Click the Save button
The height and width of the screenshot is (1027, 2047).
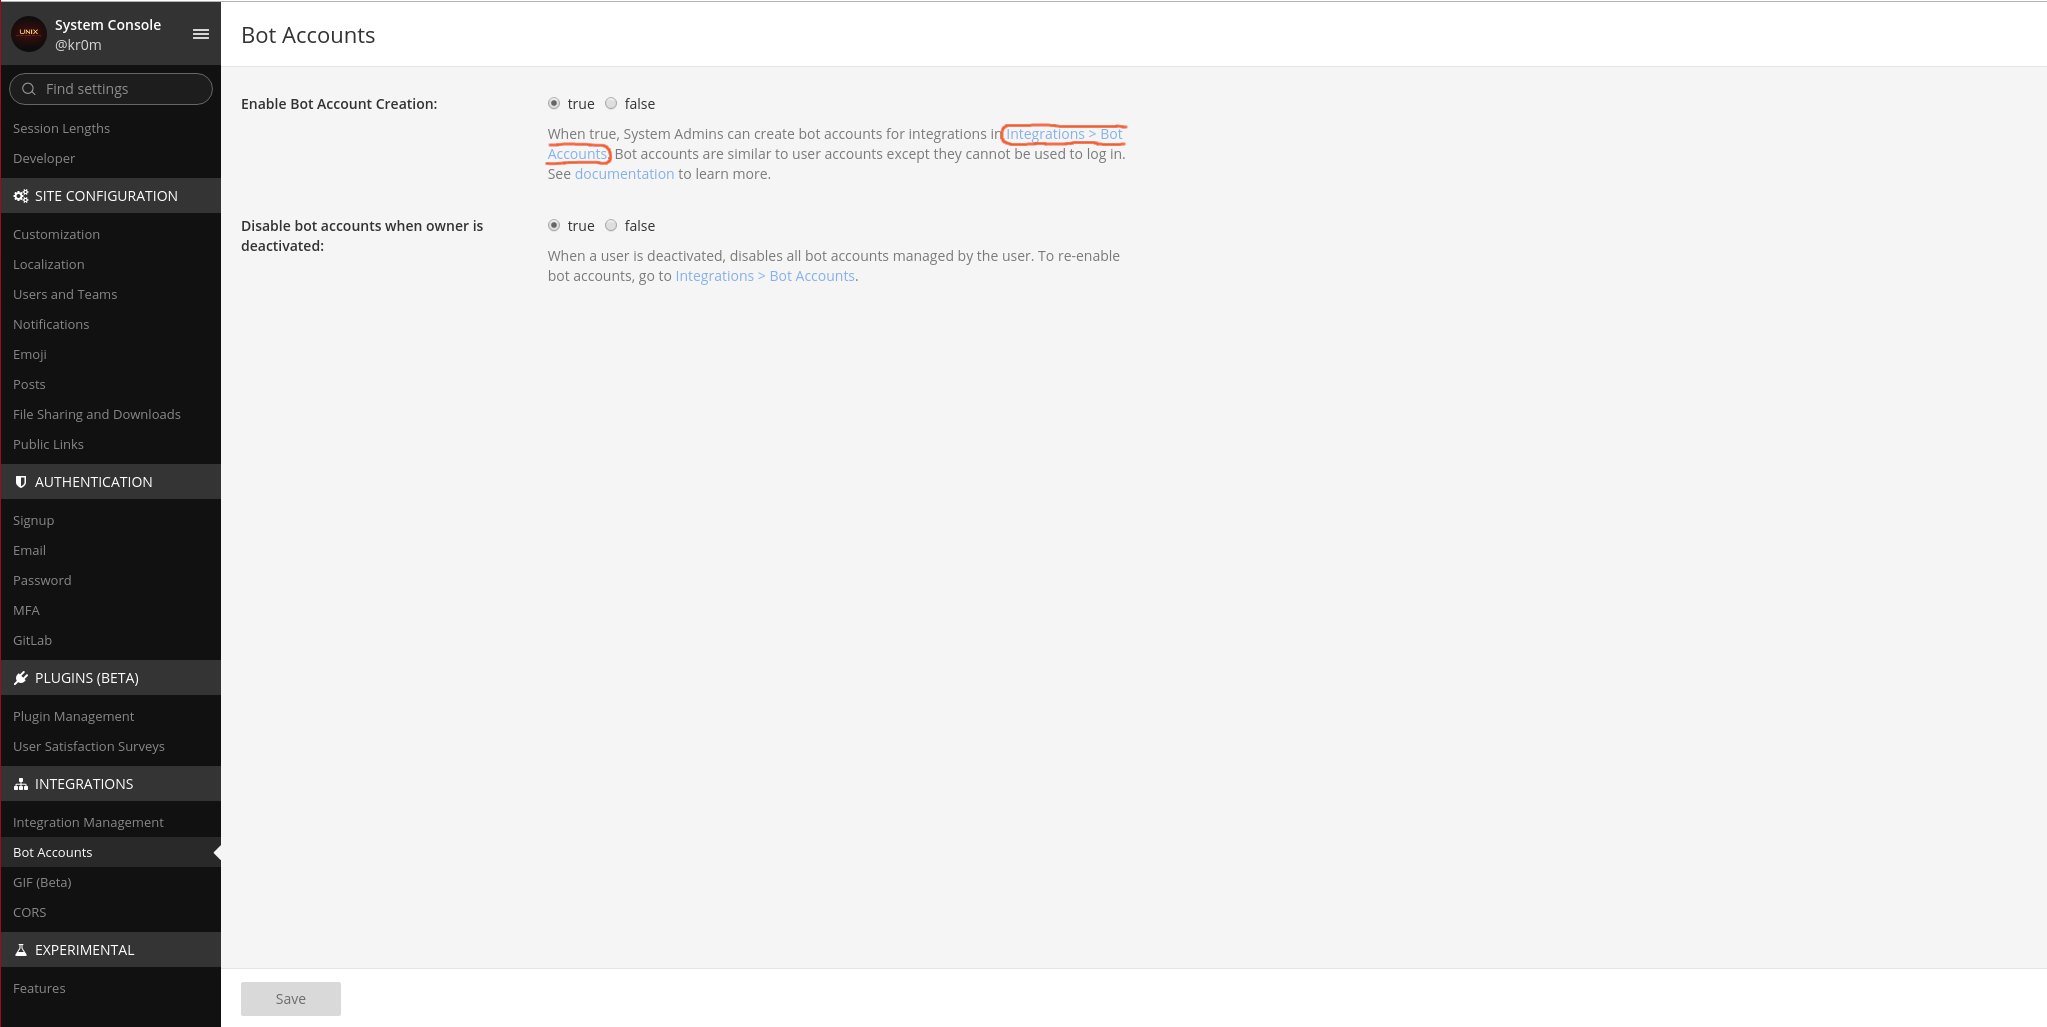(x=290, y=999)
